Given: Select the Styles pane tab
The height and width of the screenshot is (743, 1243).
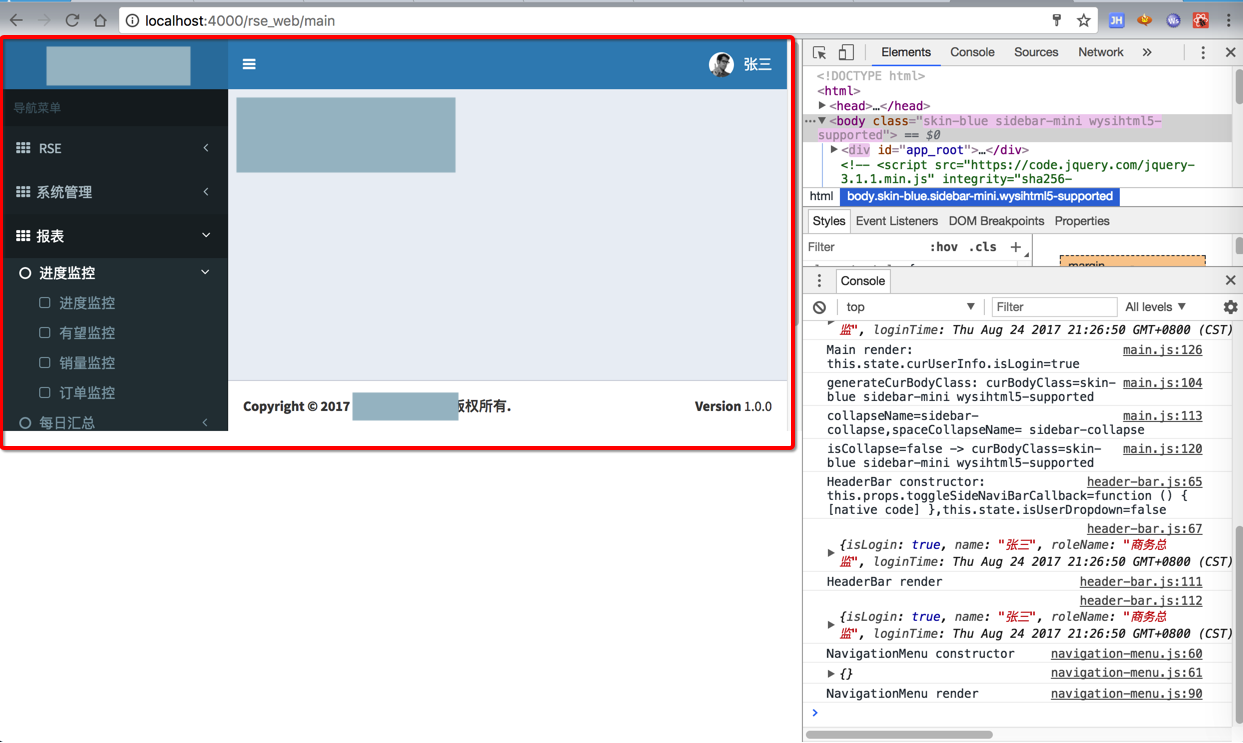Looking at the screenshot, I should tap(828, 221).
